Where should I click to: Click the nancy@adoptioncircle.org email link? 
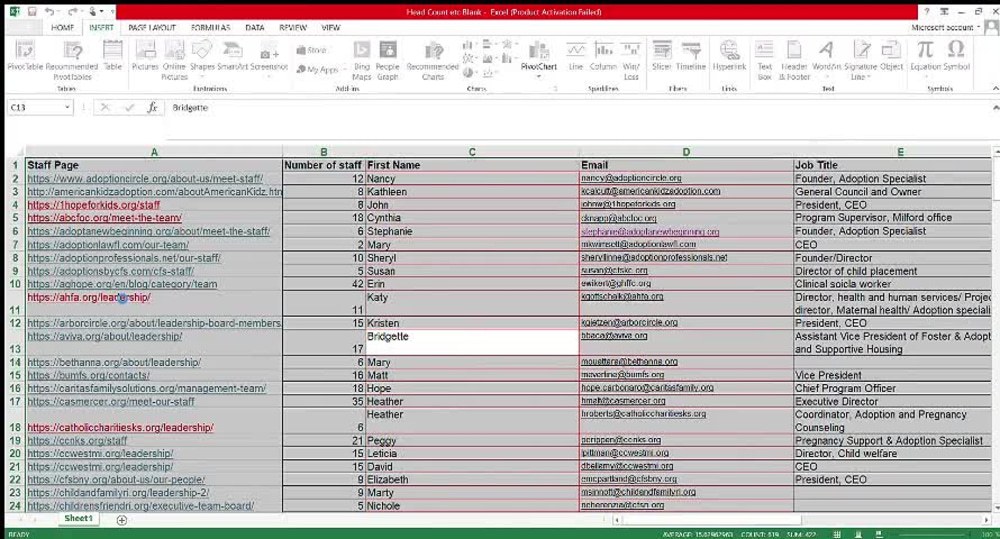click(x=631, y=179)
